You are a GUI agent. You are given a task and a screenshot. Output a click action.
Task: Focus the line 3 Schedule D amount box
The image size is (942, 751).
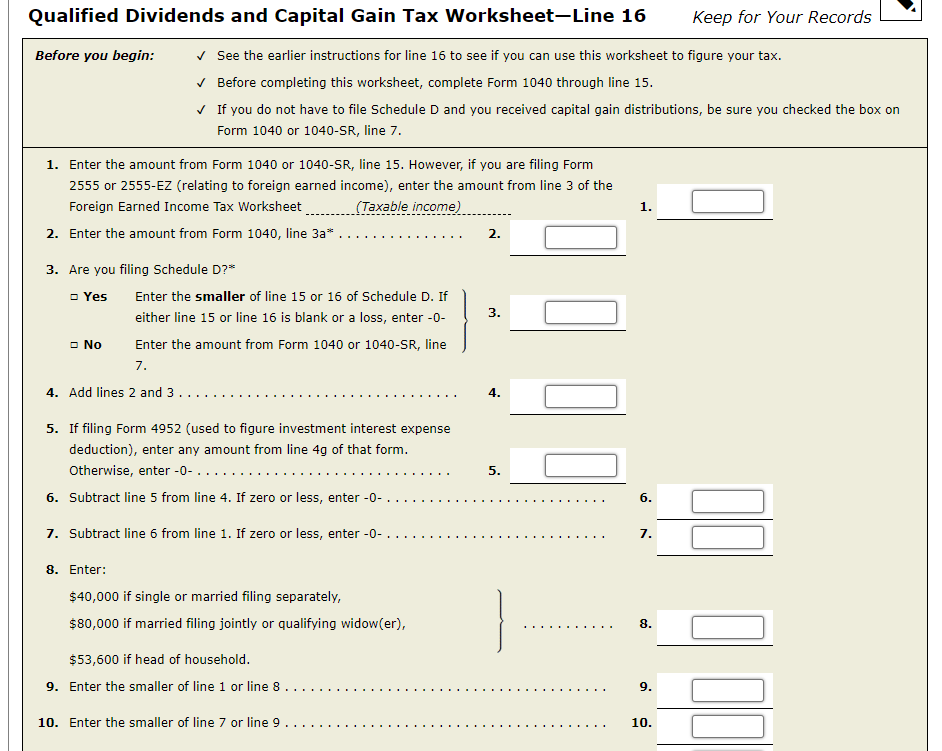[x=581, y=312]
